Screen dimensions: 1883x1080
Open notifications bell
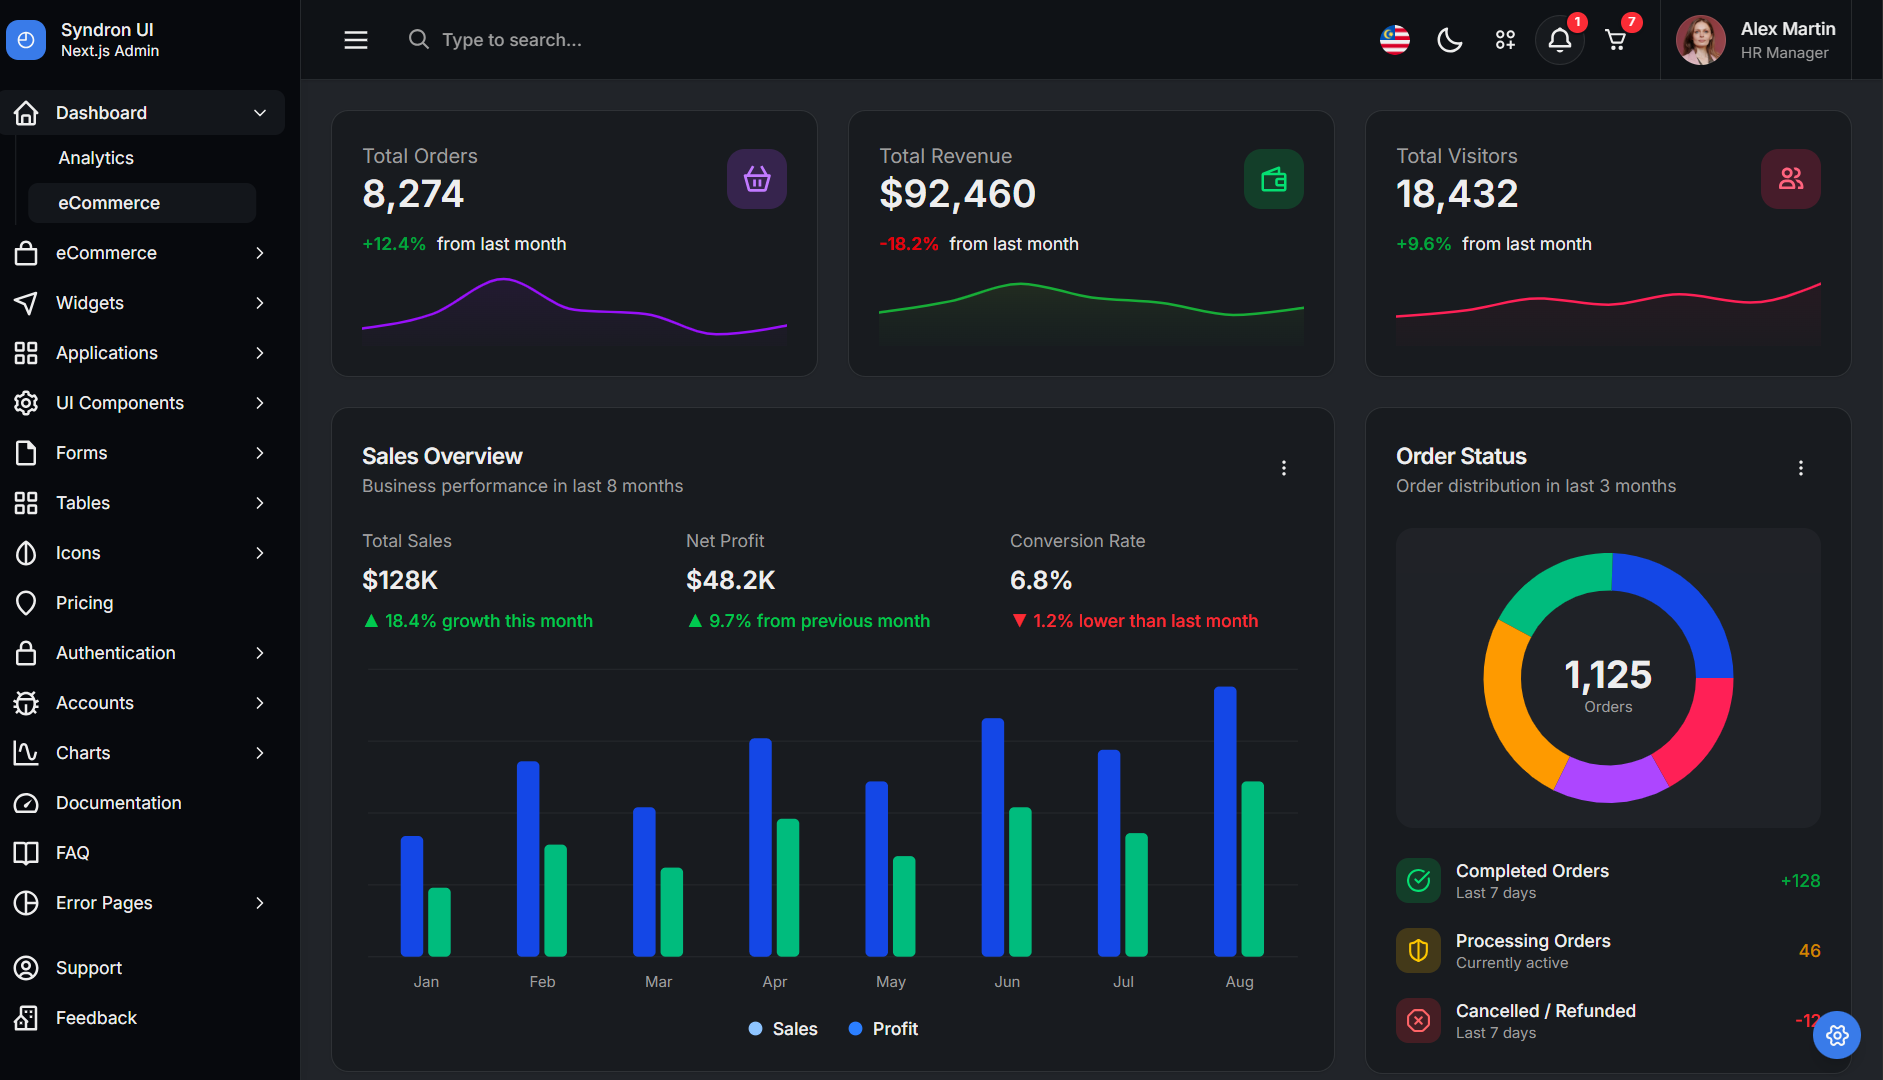coord(1560,40)
